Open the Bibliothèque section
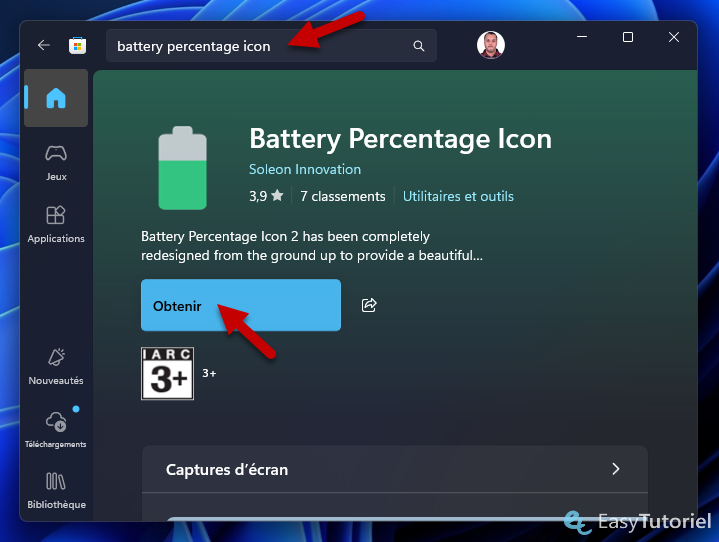 point(56,491)
